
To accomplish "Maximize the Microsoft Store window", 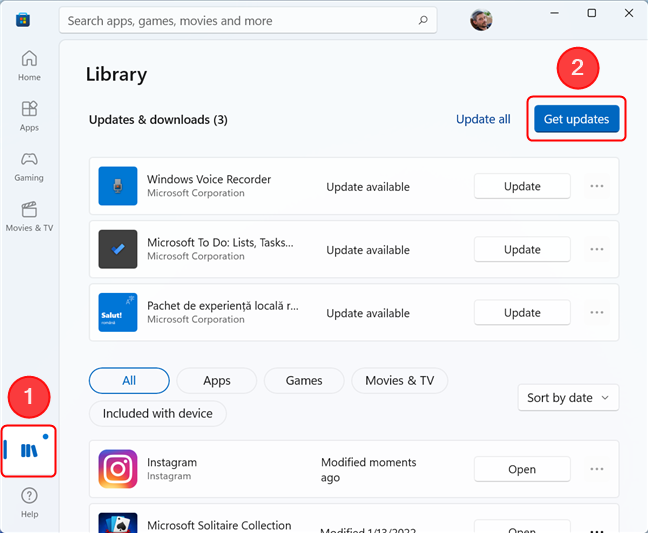I will coord(592,13).
